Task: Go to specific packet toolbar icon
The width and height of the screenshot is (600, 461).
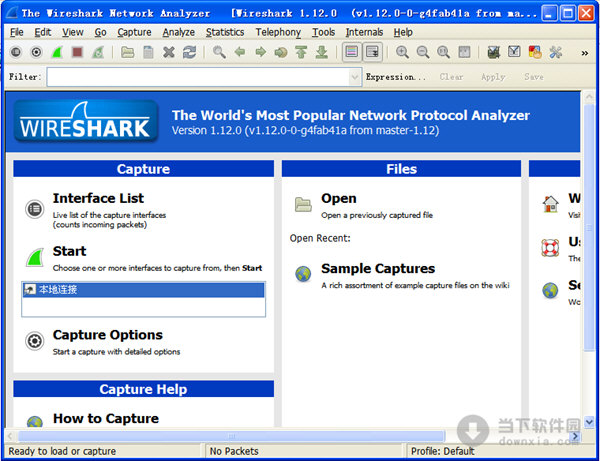Action: pyautogui.click(x=281, y=52)
